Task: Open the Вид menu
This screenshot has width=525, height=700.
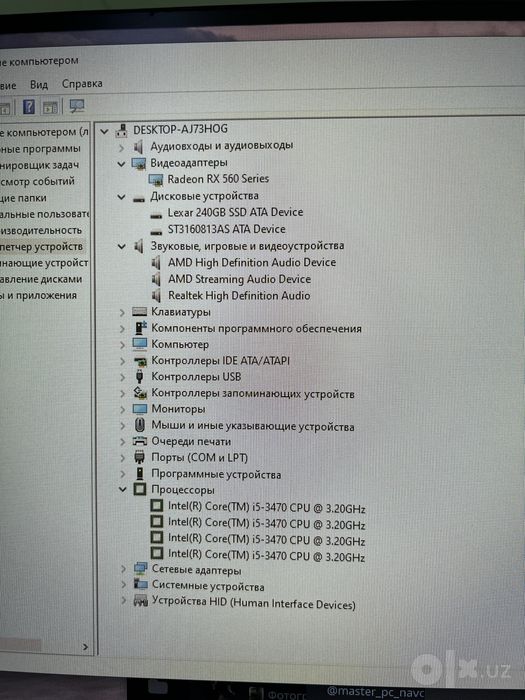Action: pyautogui.click(x=39, y=84)
